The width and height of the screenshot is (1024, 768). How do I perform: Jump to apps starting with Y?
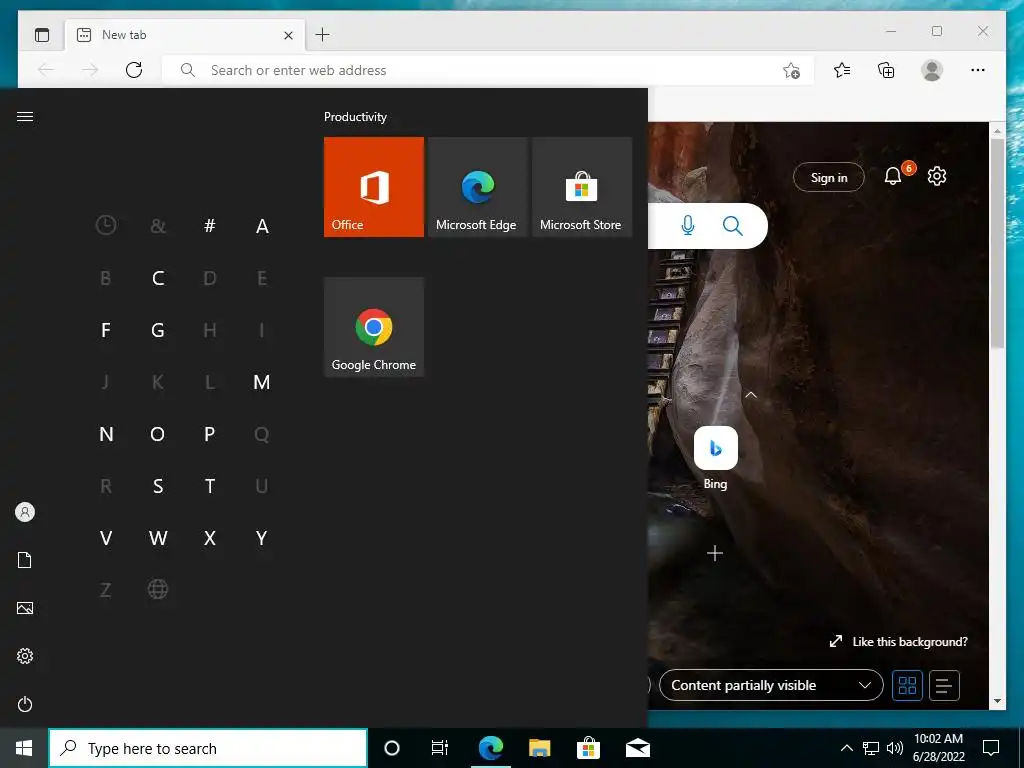[262, 538]
